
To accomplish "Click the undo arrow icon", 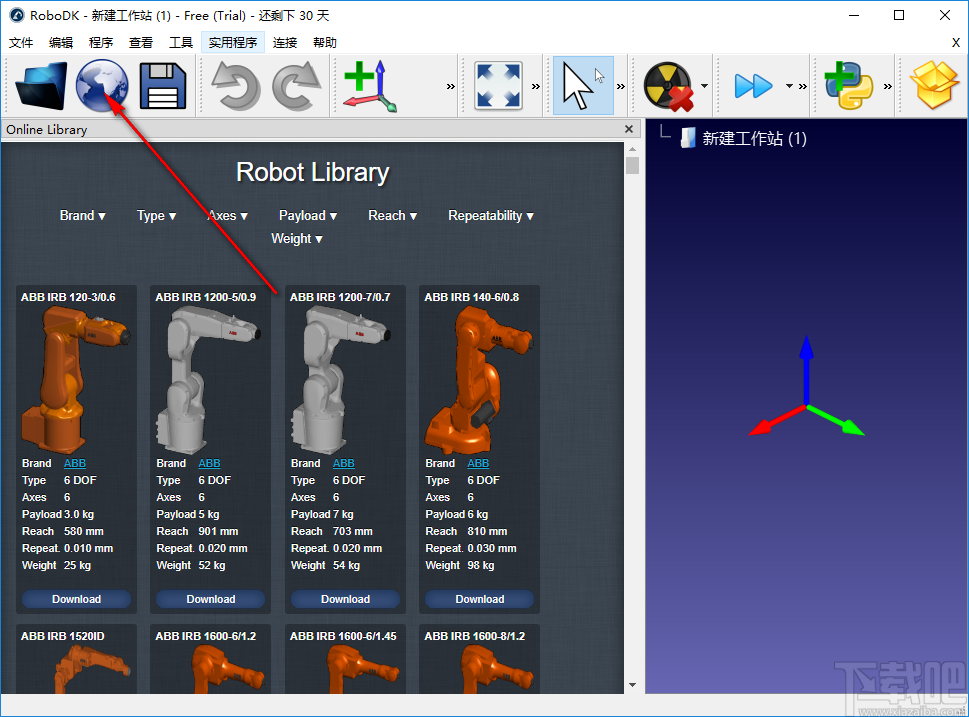I will pos(236,85).
